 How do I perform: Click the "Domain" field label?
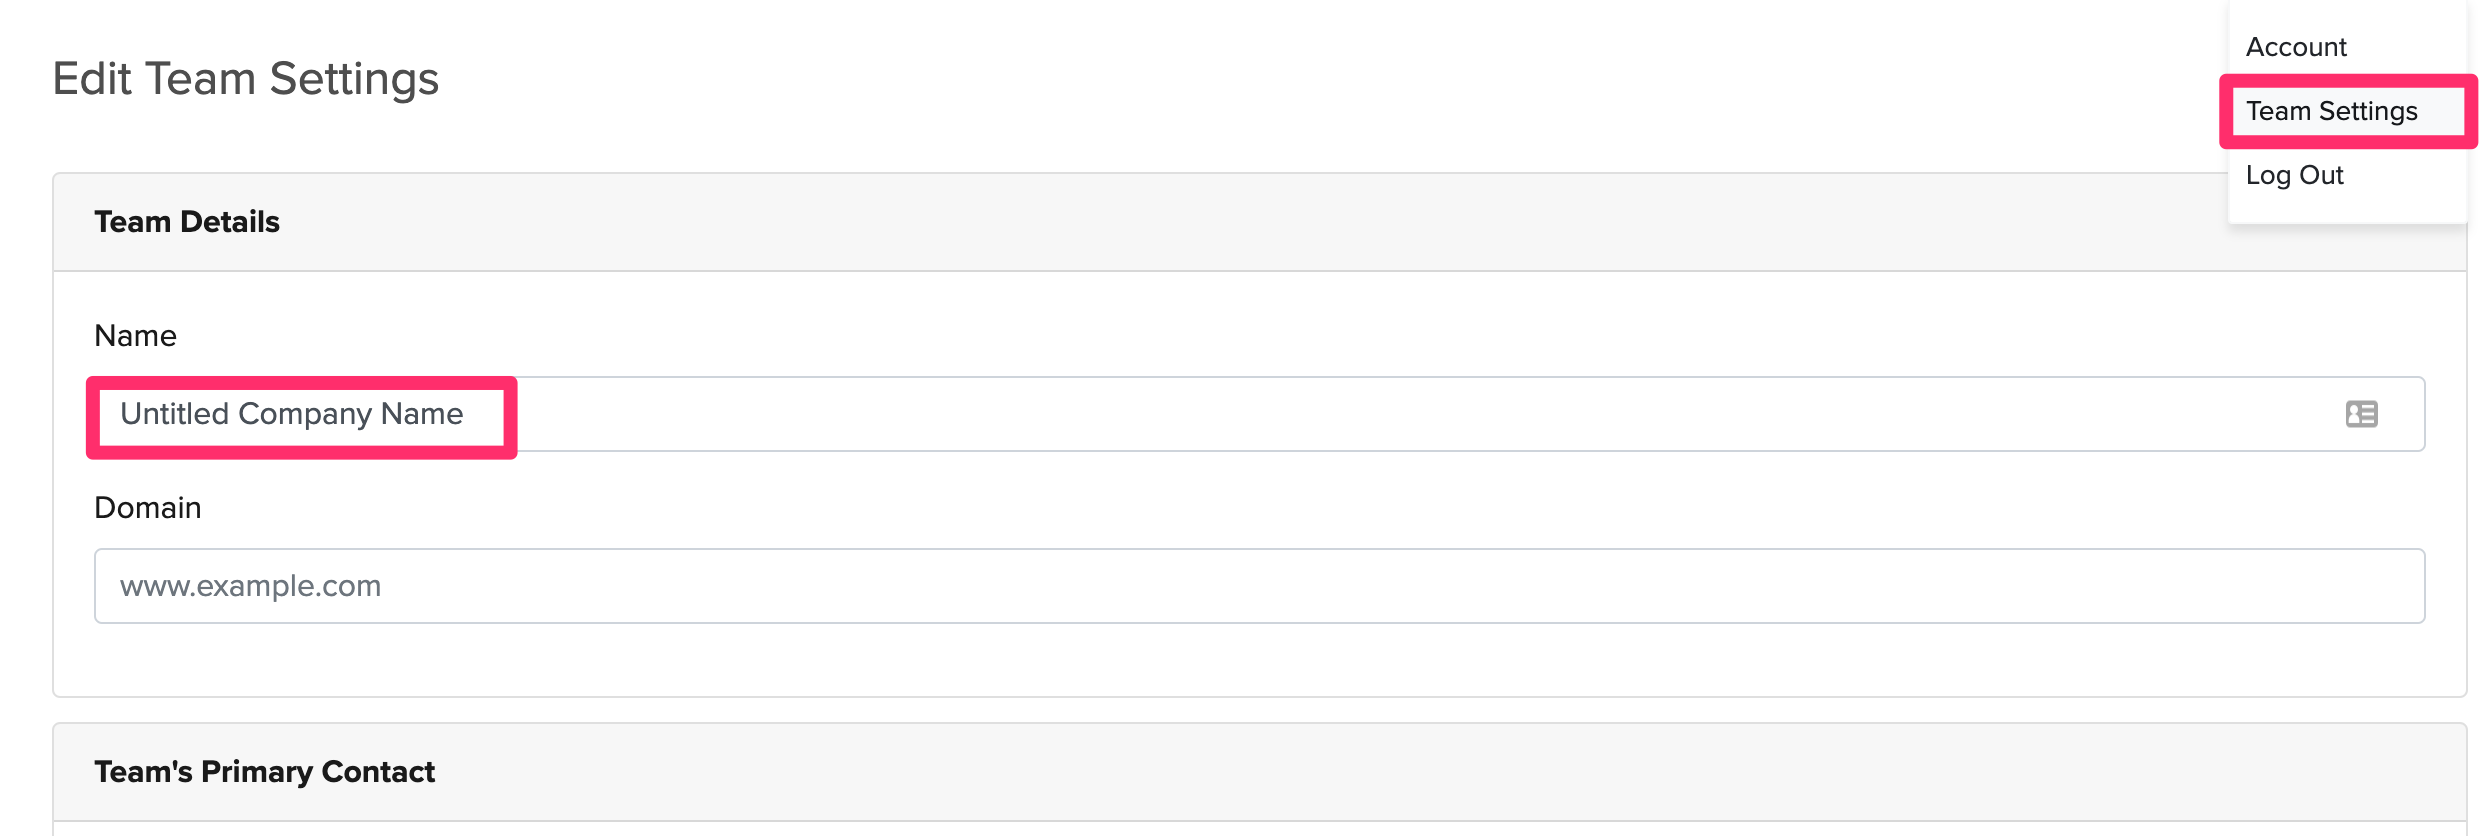147,508
